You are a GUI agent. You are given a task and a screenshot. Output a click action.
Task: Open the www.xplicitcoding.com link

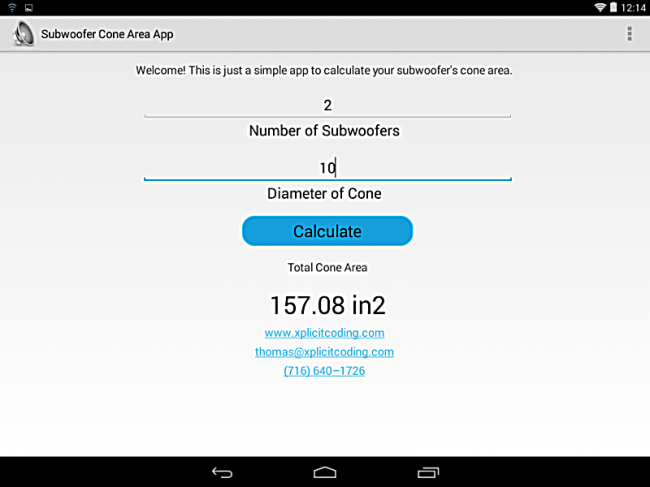(324, 333)
